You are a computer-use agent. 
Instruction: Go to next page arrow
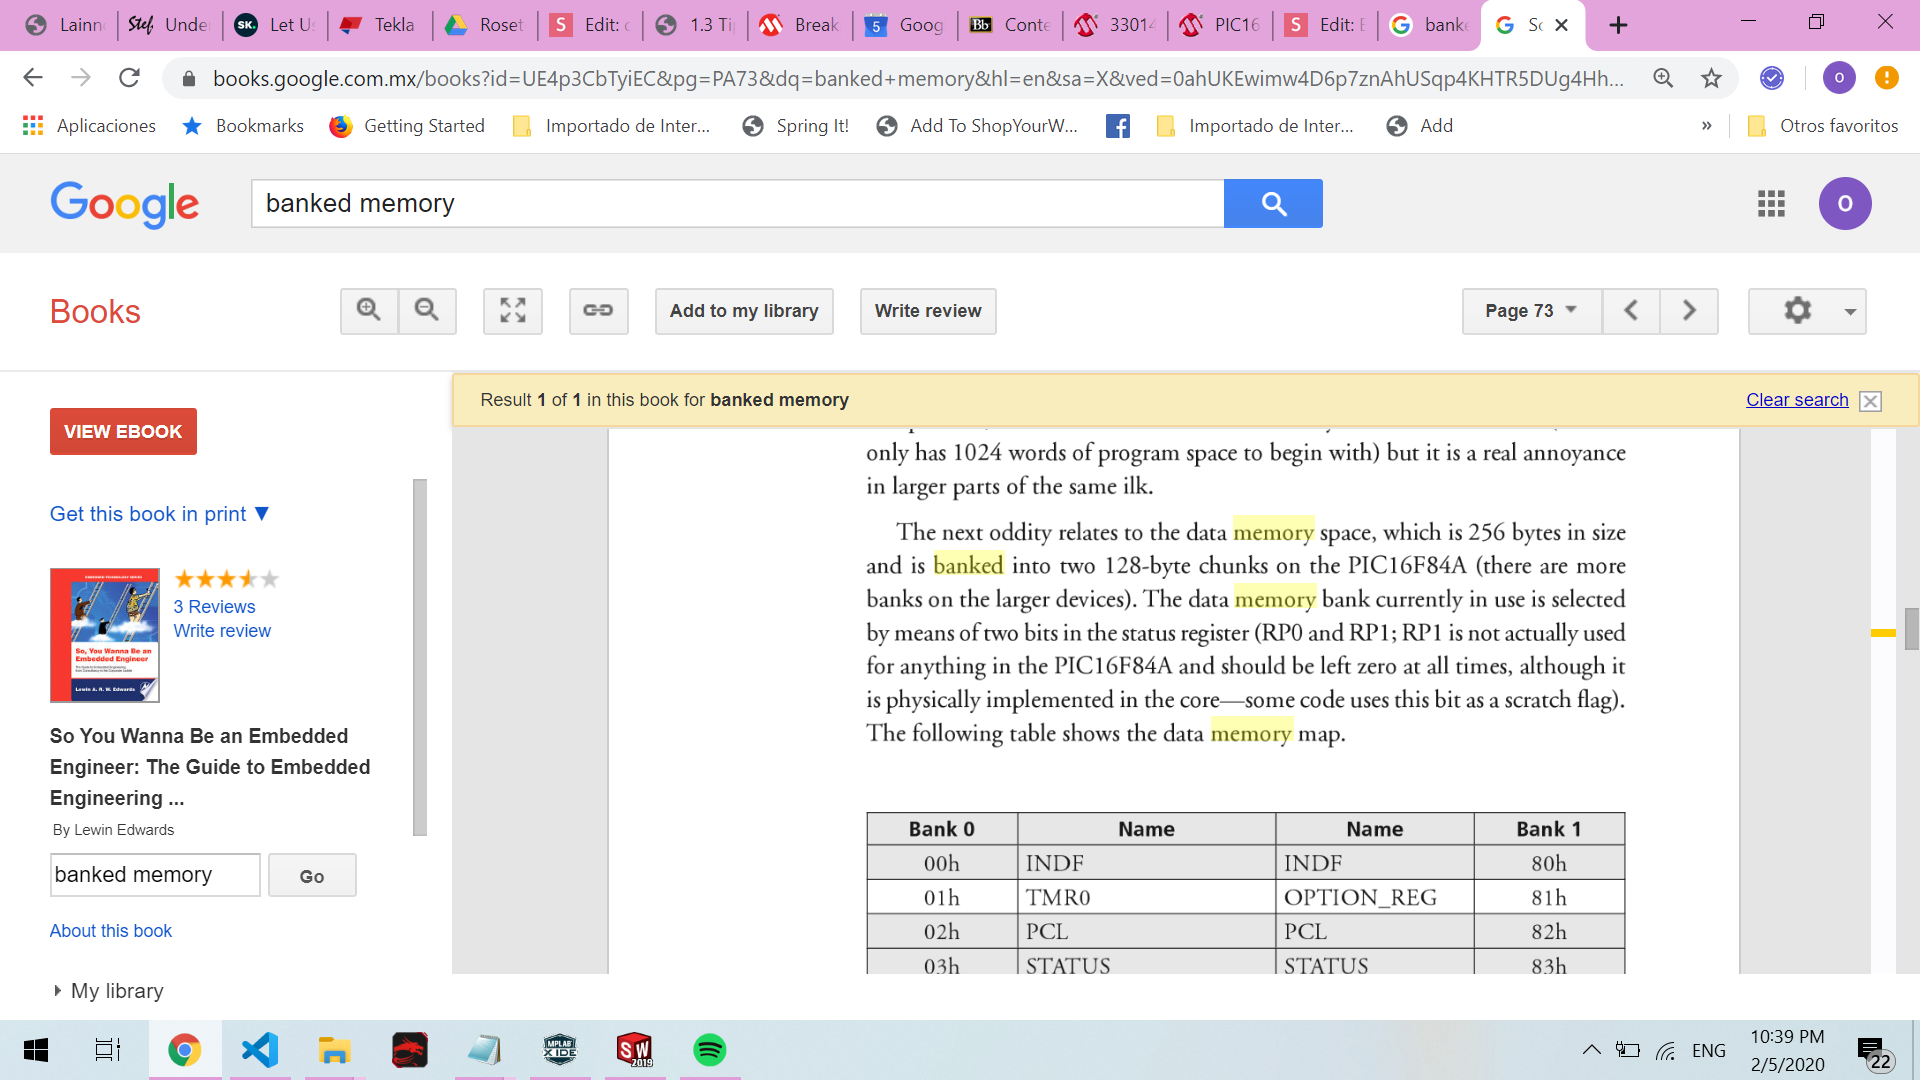(x=1689, y=311)
